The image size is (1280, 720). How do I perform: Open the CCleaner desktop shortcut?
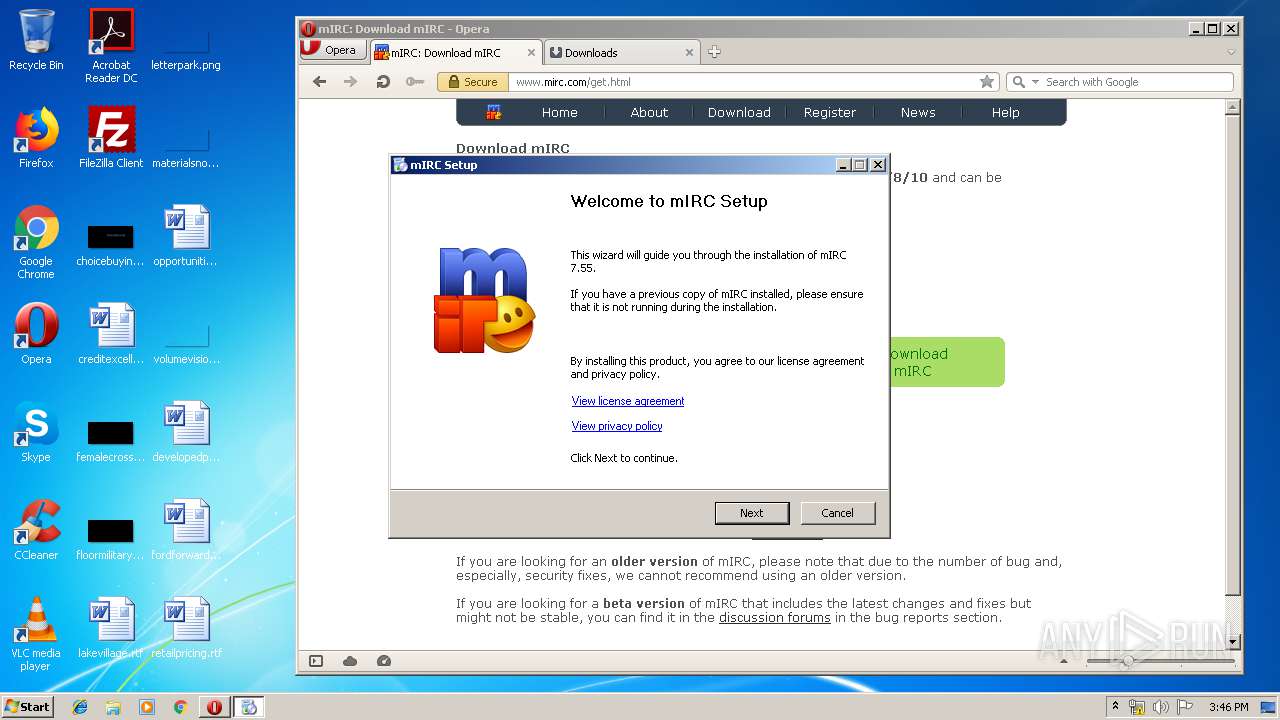tap(36, 530)
